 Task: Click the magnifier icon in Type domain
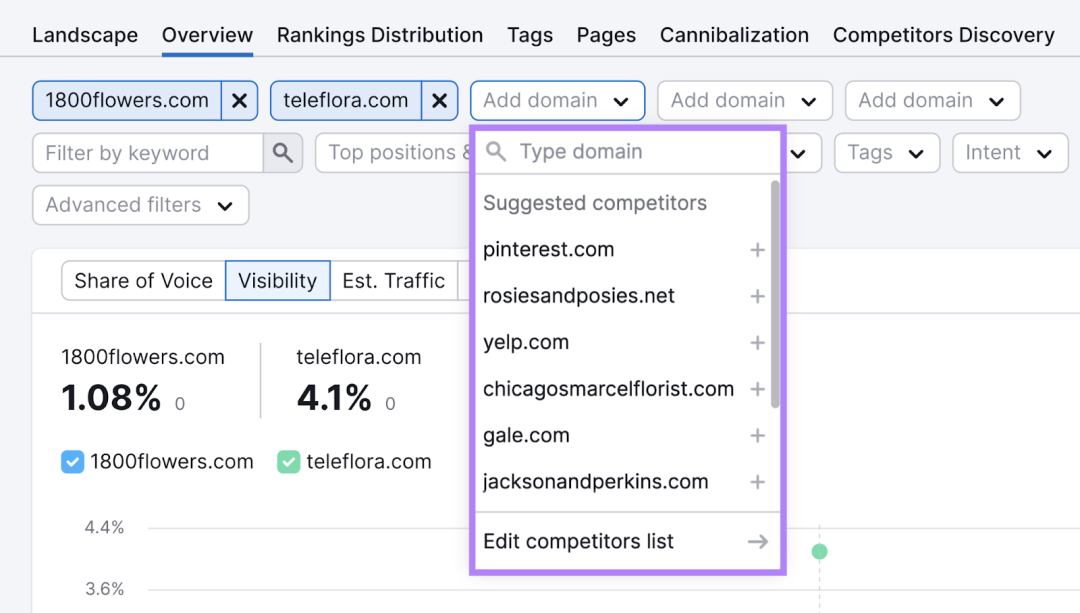tap(496, 152)
